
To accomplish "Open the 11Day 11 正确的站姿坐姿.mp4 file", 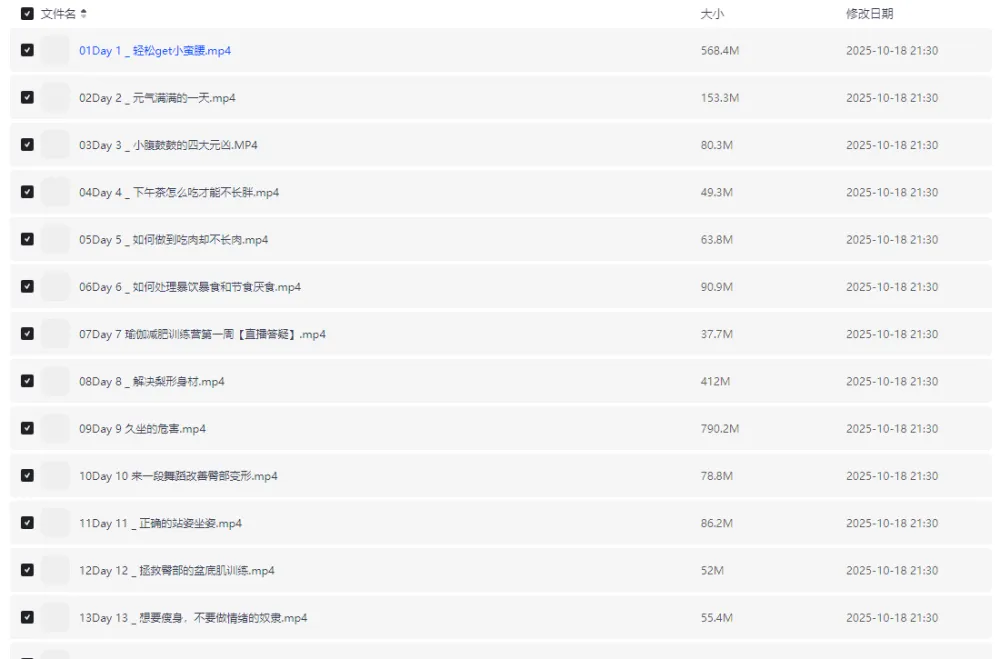I will (160, 524).
